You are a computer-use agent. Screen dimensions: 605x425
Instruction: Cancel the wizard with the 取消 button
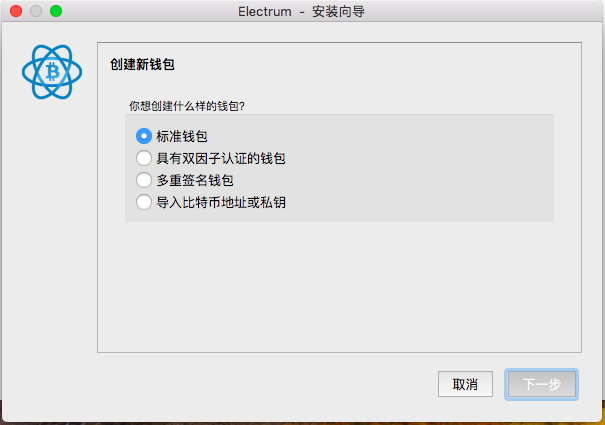pos(465,384)
